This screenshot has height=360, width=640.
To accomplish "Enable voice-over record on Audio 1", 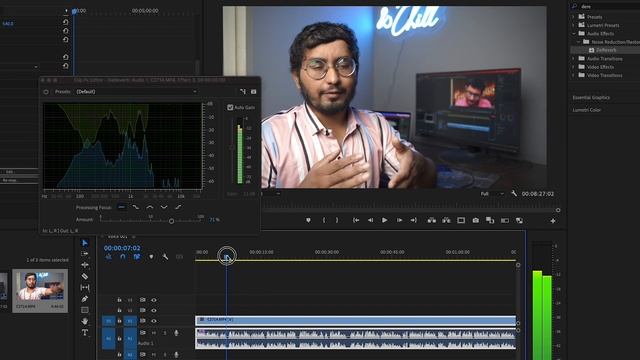I will pyautogui.click(x=176, y=333).
